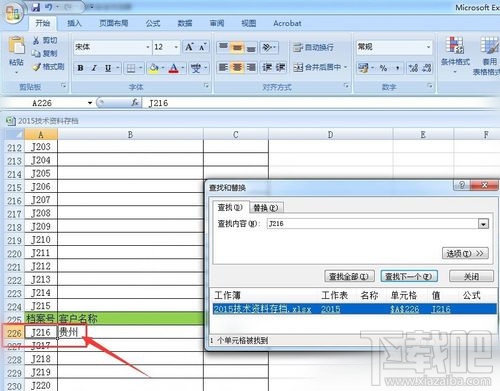500x391 pixels.
Task: Enable wrap text (自动换行)
Action: (x=313, y=47)
